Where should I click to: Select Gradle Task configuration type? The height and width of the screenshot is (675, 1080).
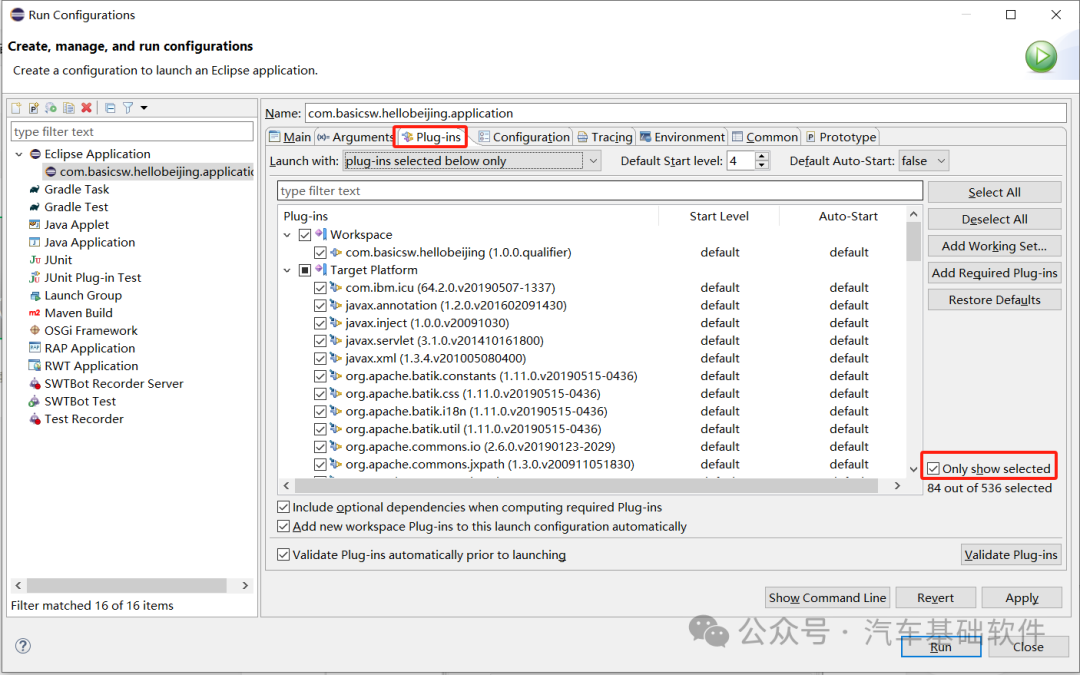tap(76, 189)
